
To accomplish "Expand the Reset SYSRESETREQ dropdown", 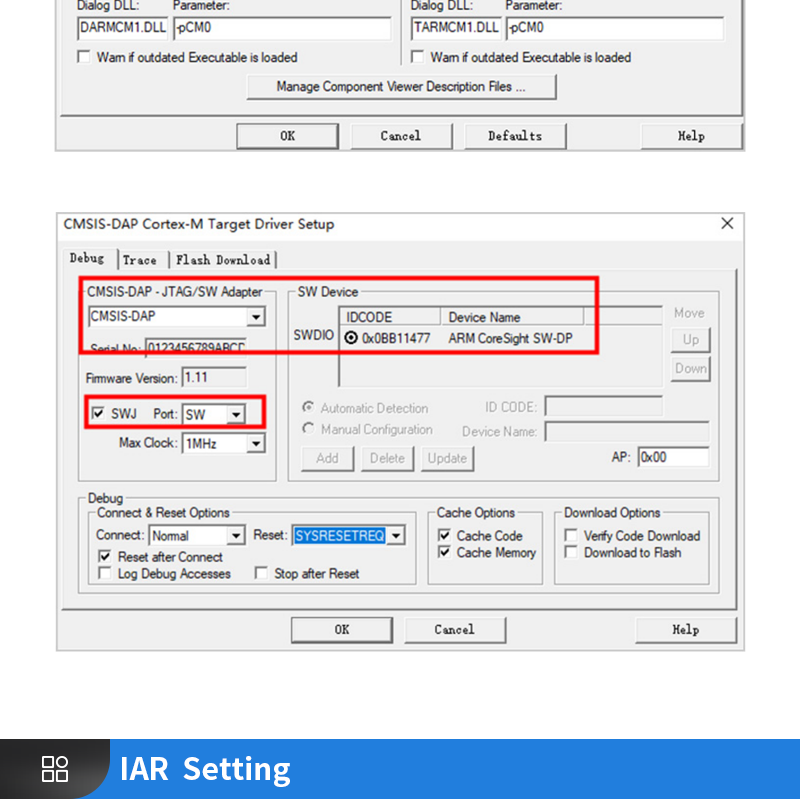I will point(396,536).
